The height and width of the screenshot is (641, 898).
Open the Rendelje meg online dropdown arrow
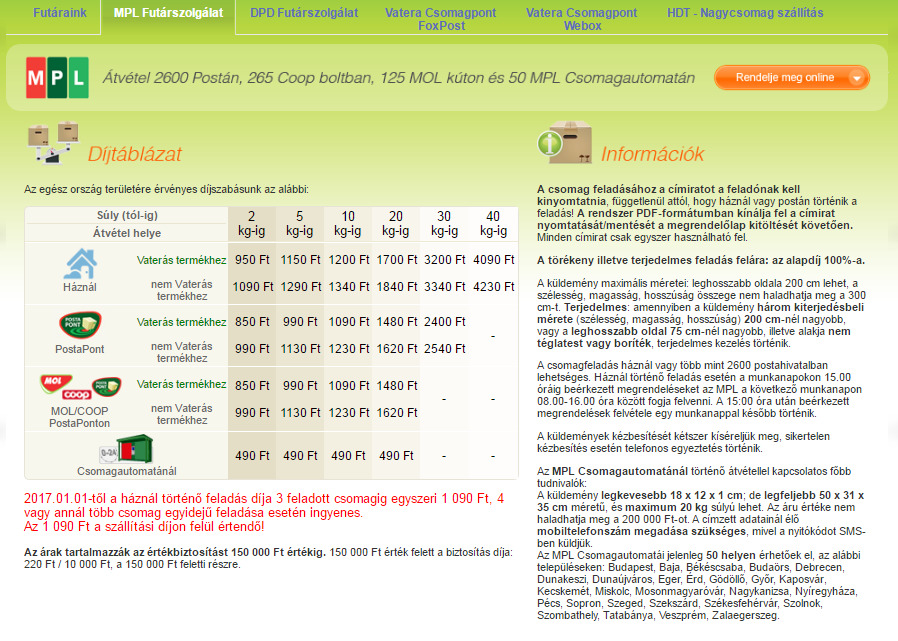click(857, 78)
